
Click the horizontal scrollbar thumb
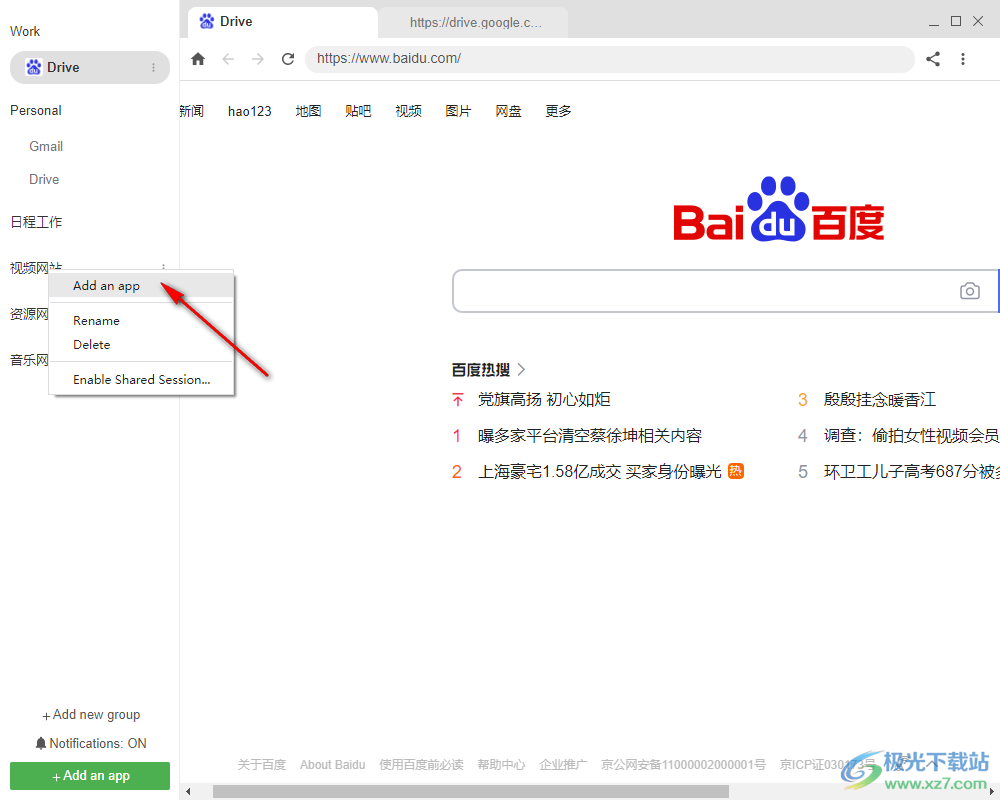pyautogui.click(x=471, y=792)
